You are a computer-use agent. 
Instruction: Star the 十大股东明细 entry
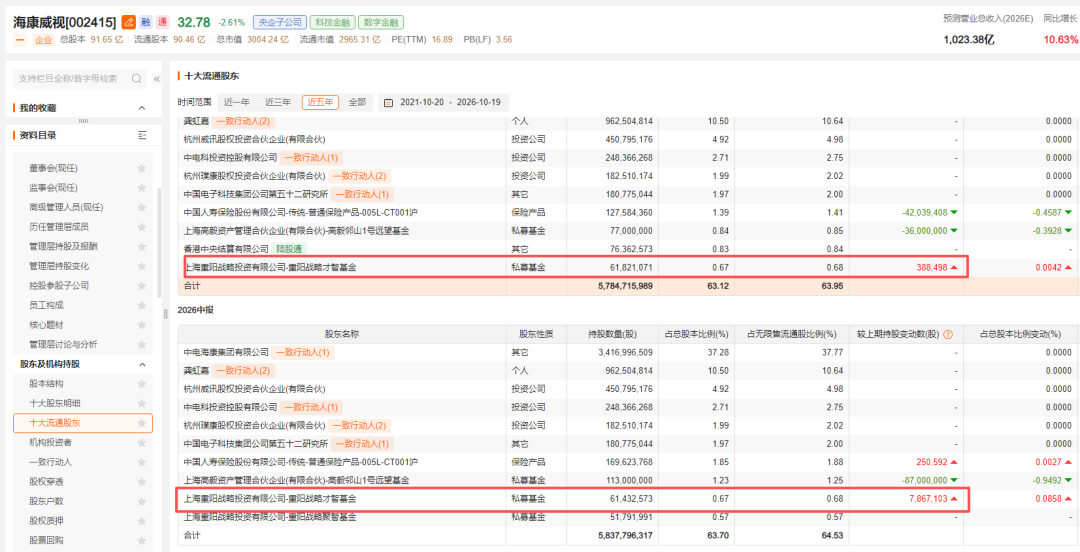coord(142,403)
